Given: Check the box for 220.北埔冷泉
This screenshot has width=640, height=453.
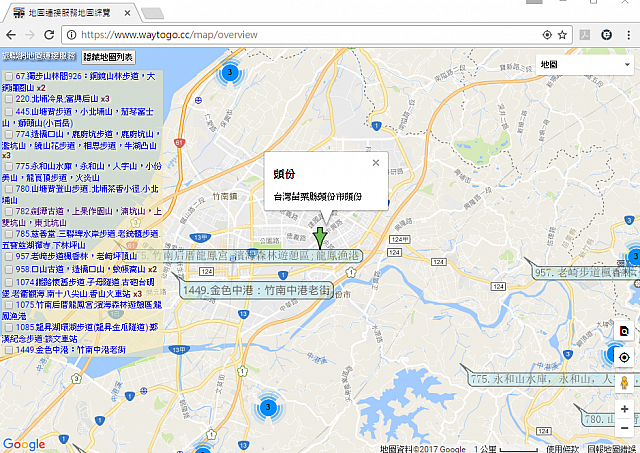Looking at the screenshot, I should 9,99.
